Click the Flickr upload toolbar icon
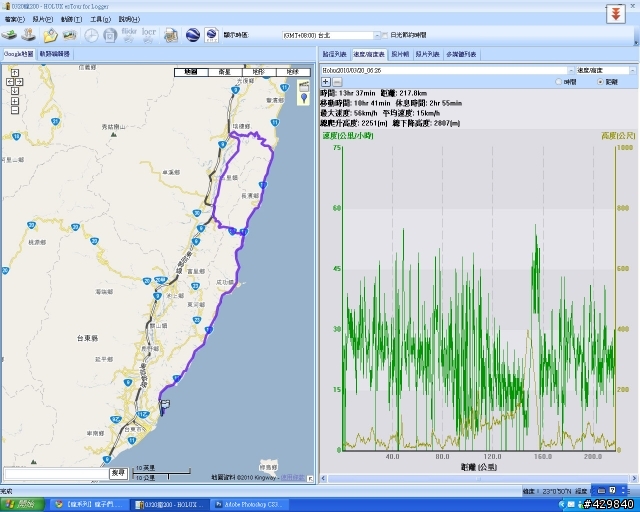This screenshot has height=512, width=640. 130,35
